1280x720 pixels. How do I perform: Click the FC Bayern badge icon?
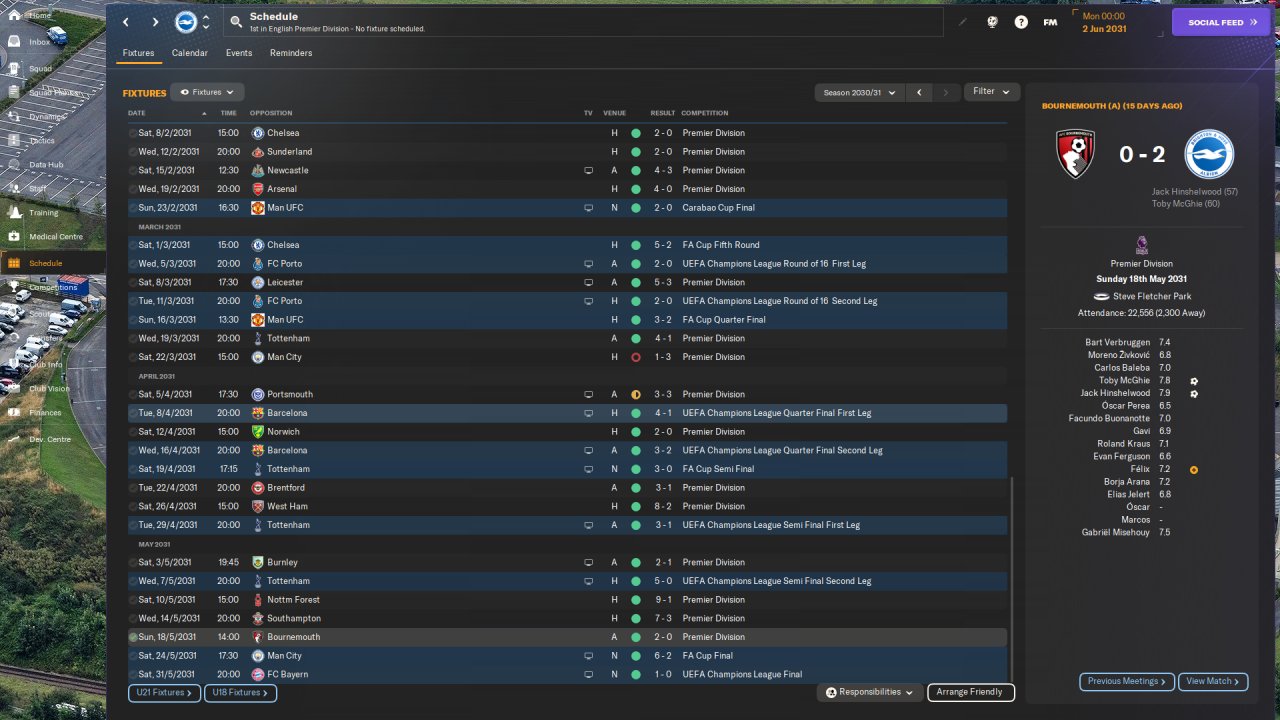[x=258, y=674]
